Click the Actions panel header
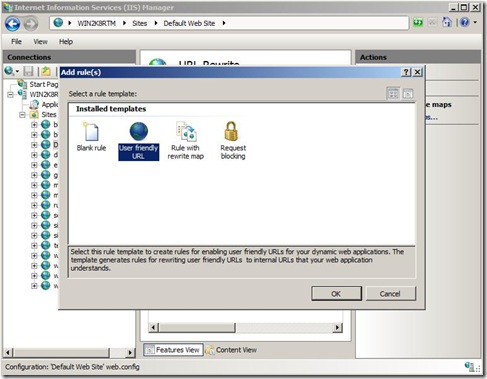This screenshot has height=379, width=487. coord(418,57)
